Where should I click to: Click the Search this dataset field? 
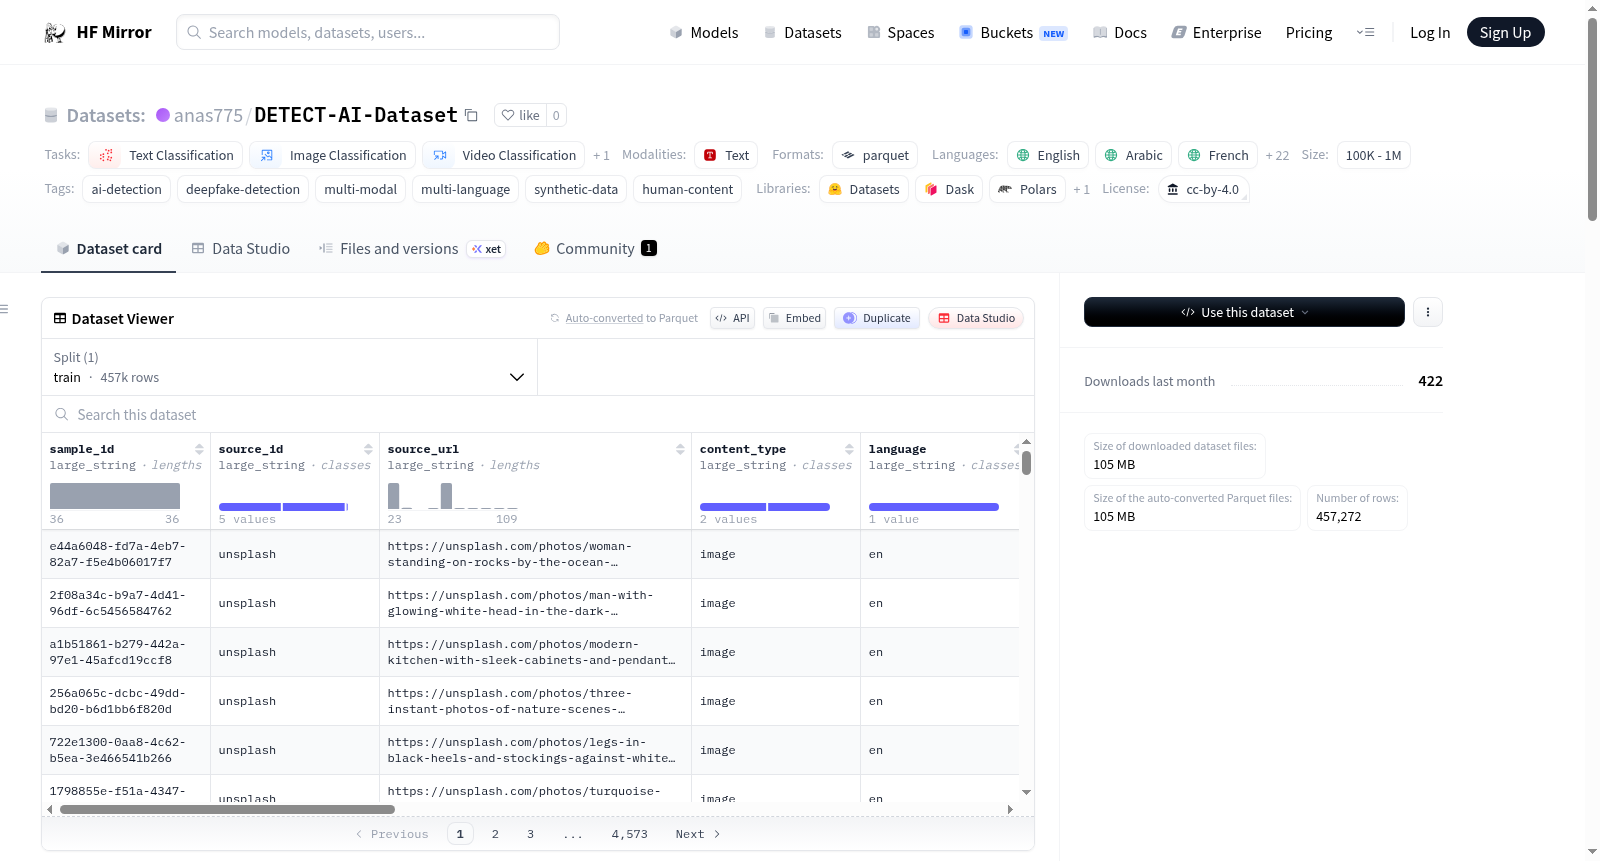538,414
